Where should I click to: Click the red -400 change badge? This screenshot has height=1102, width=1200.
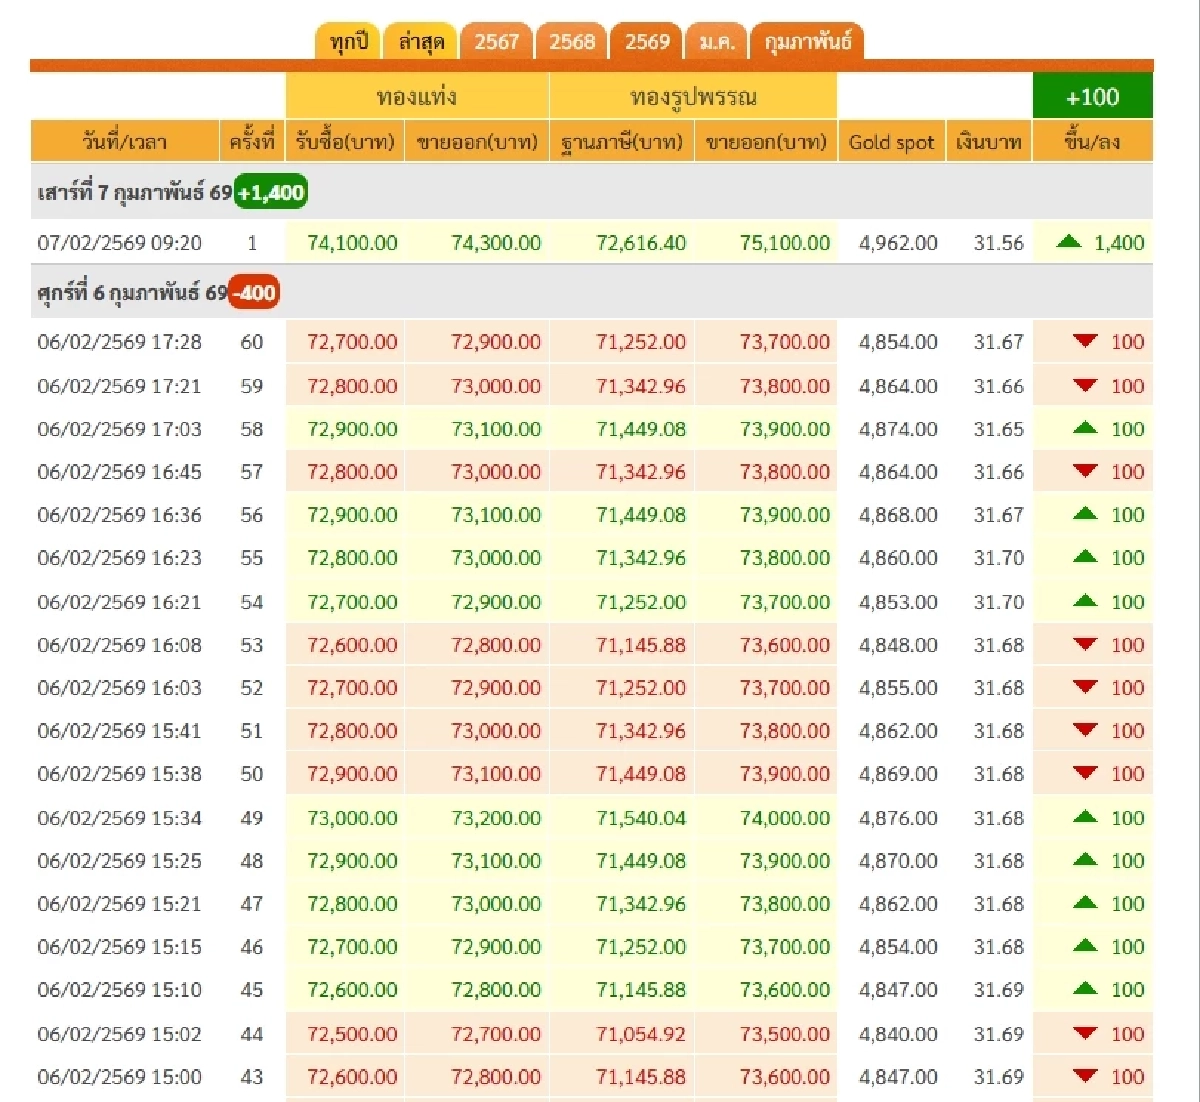tap(253, 293)
